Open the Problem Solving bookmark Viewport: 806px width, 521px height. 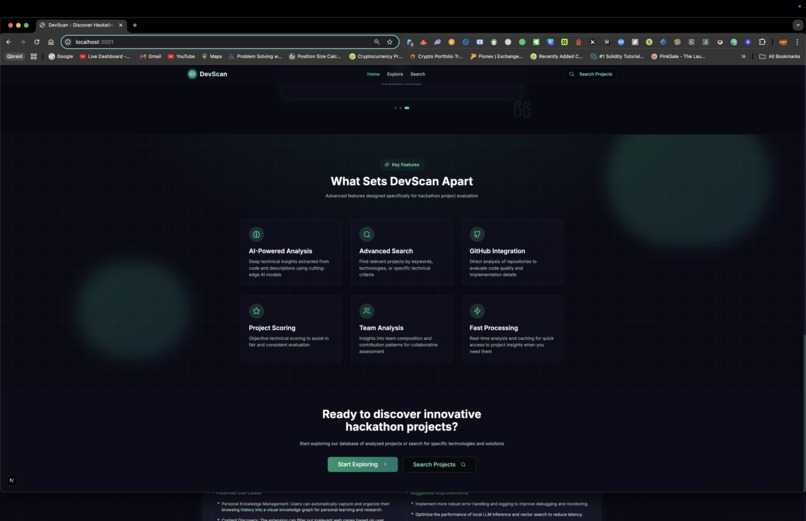255,57
